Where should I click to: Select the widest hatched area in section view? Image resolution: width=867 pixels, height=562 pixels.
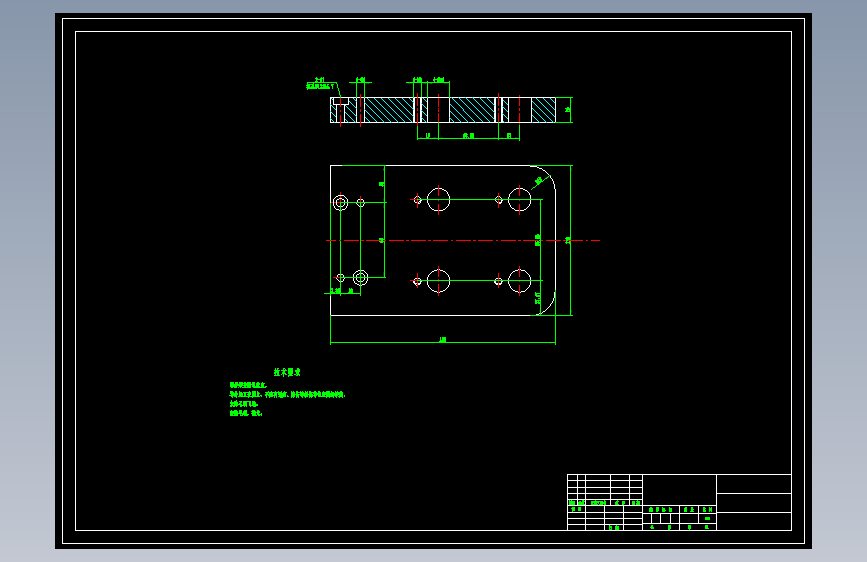tap(389, 110)
